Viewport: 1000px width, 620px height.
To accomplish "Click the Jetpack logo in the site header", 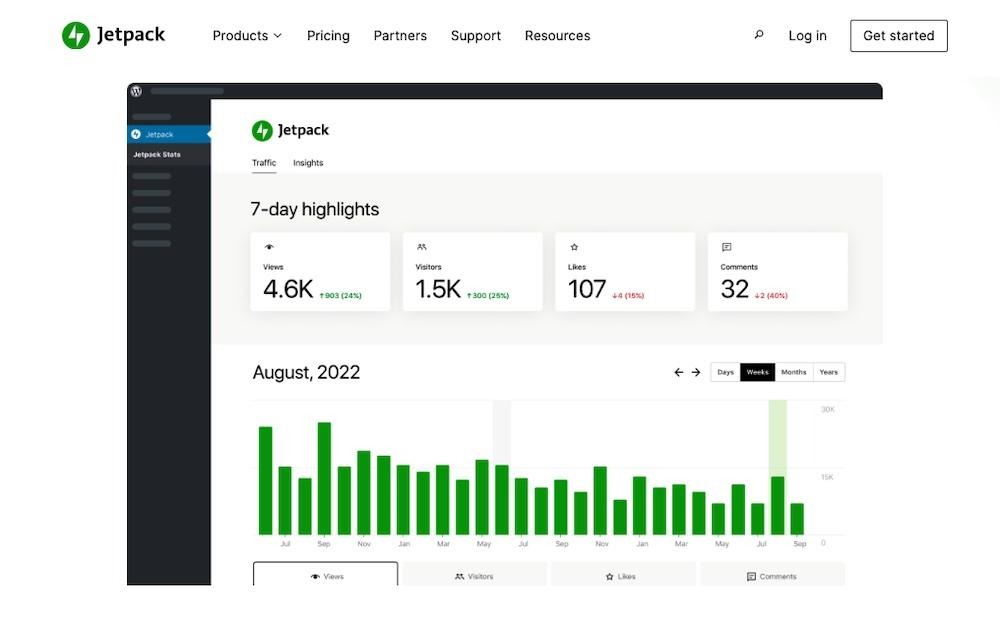I will pyautogui.click(x=114, y=35).
